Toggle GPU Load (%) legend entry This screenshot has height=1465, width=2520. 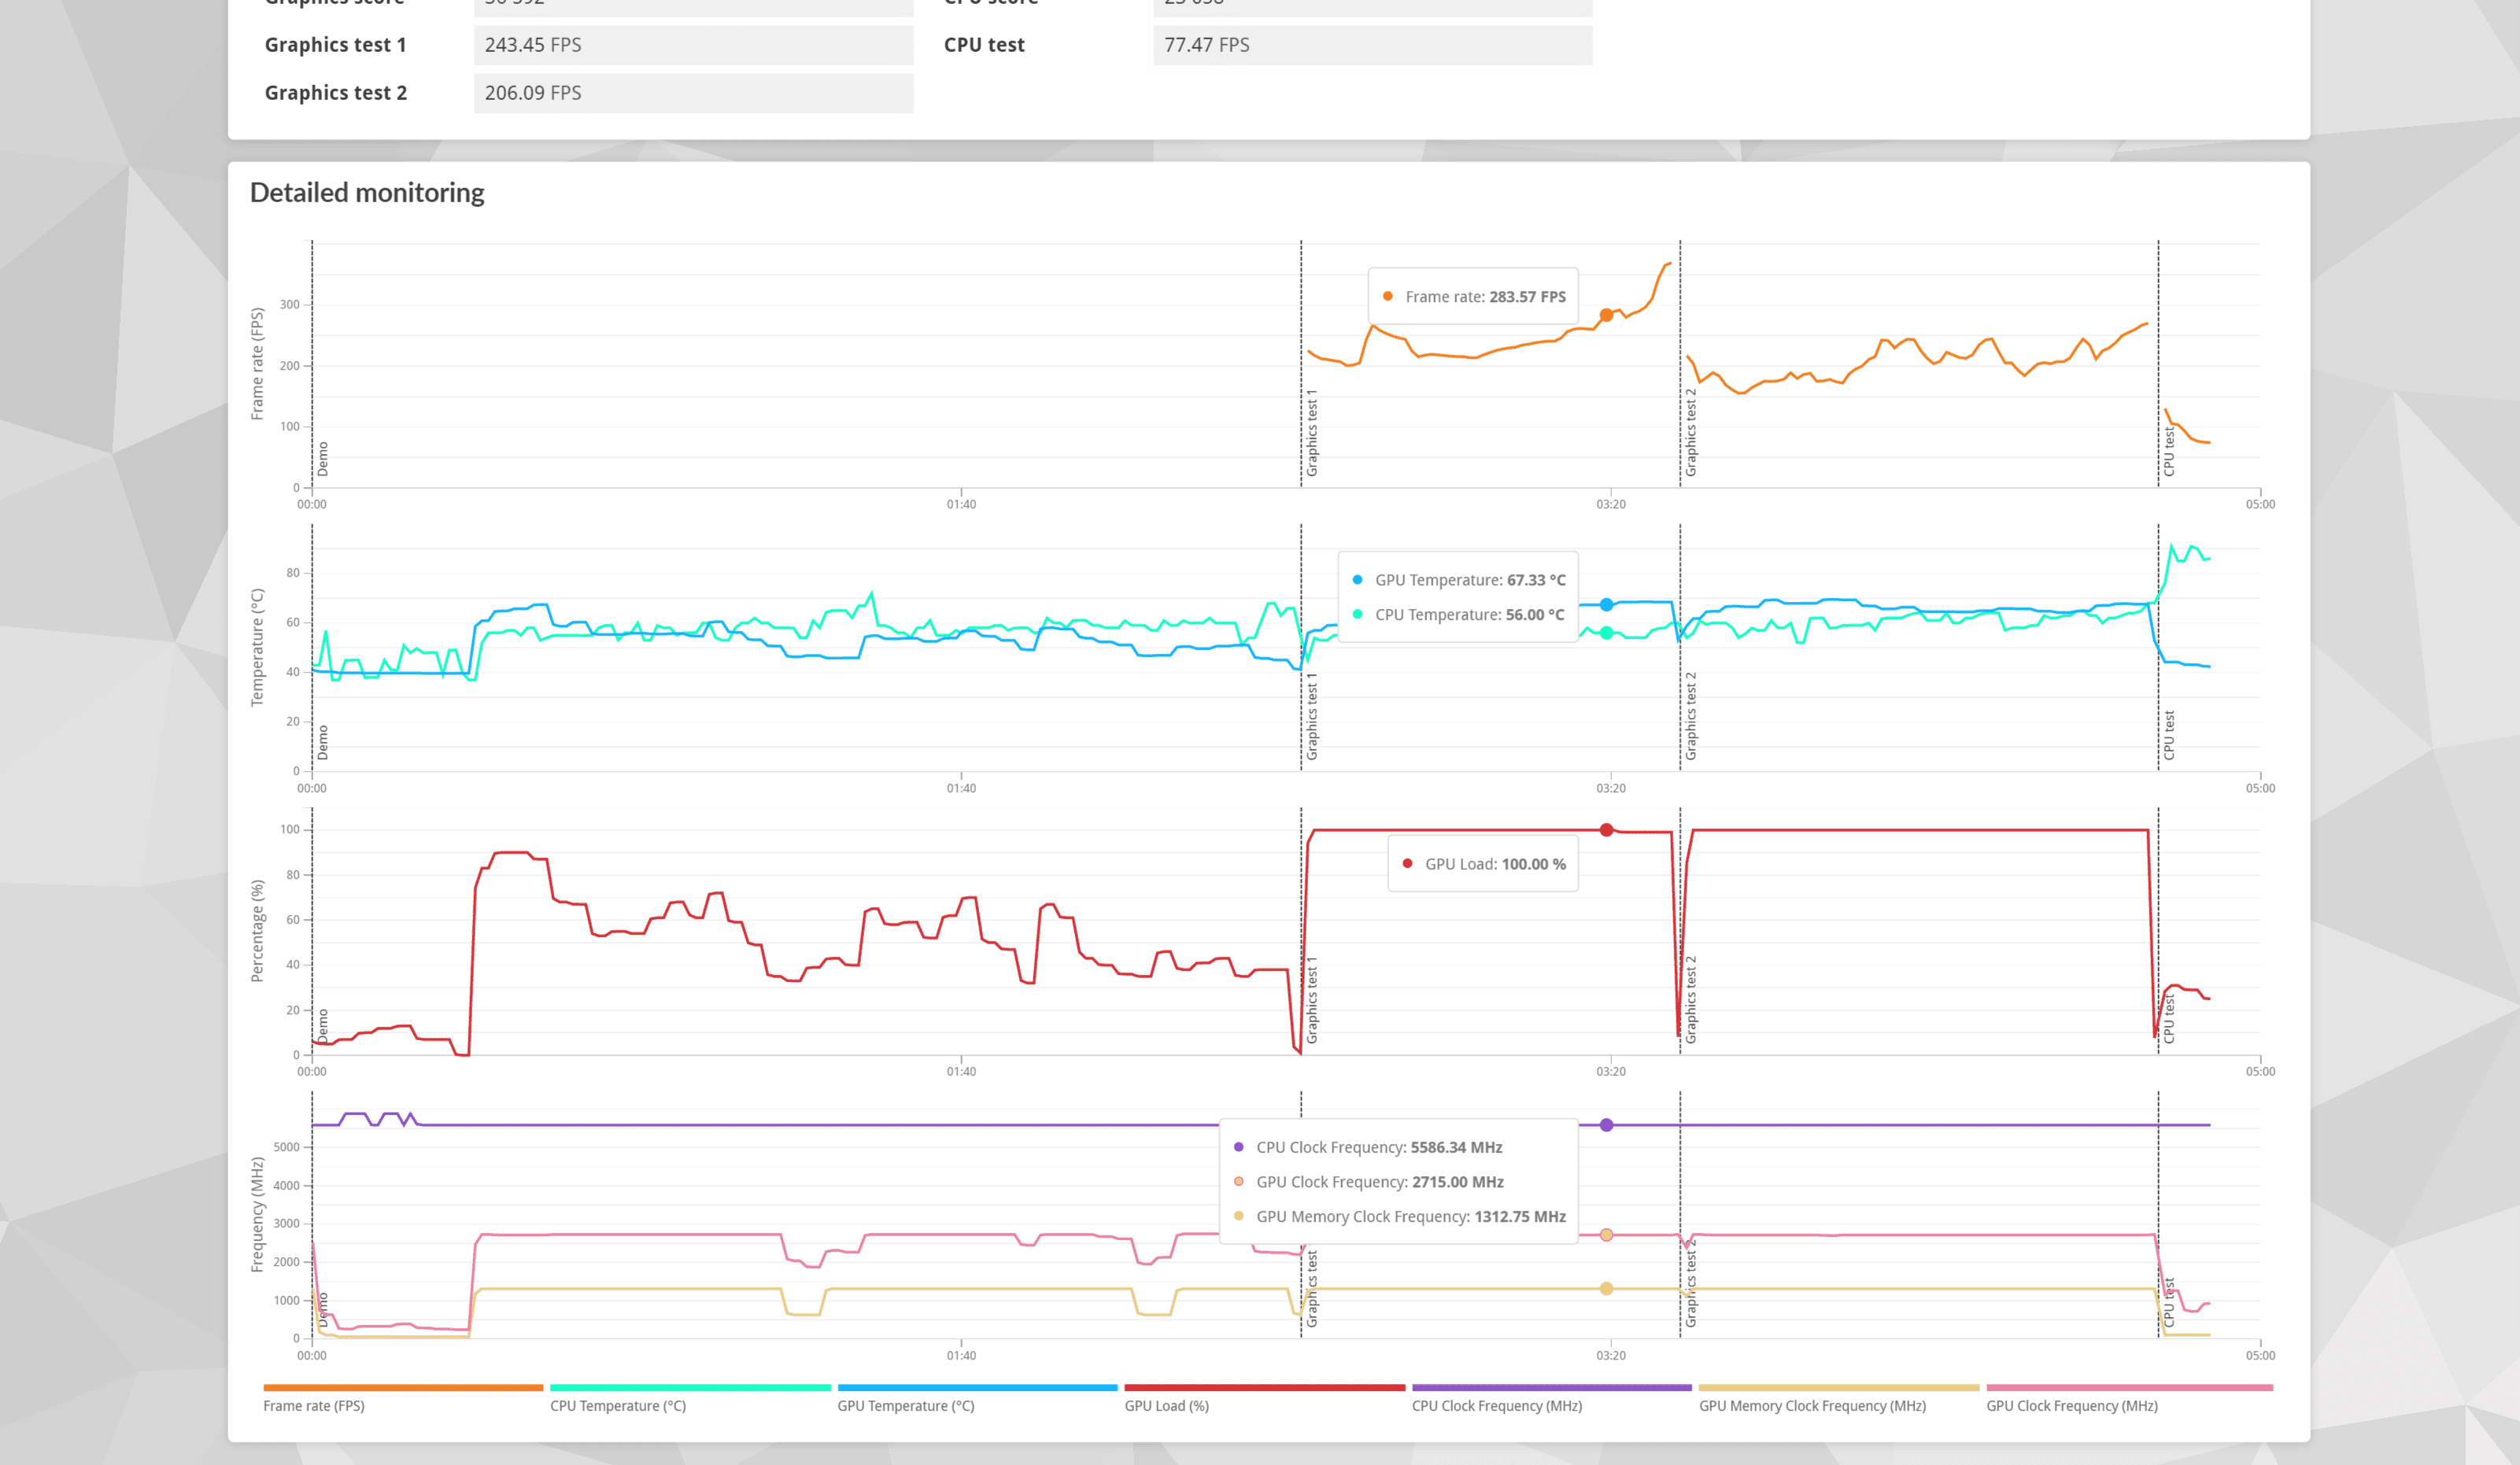coord(1166,1405)
